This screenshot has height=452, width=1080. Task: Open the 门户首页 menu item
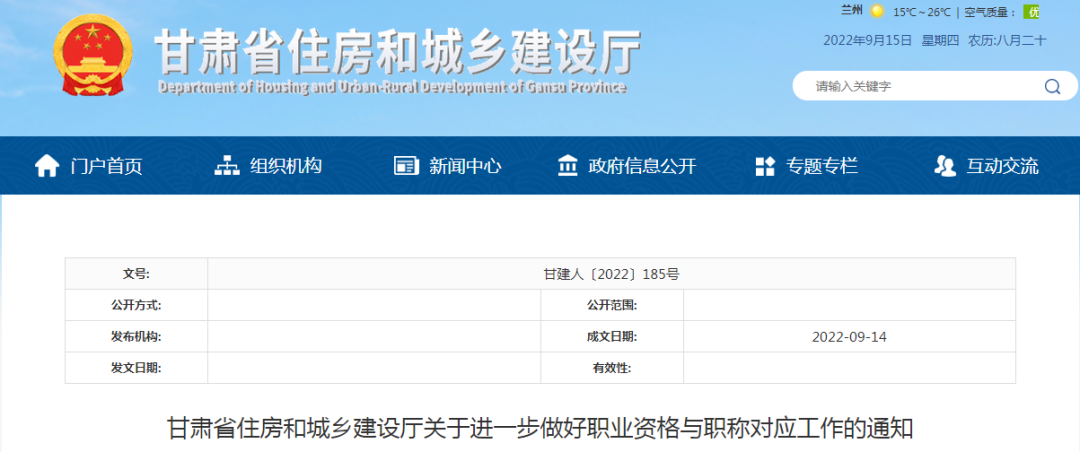pyautogui.click(x=106, y=166)
